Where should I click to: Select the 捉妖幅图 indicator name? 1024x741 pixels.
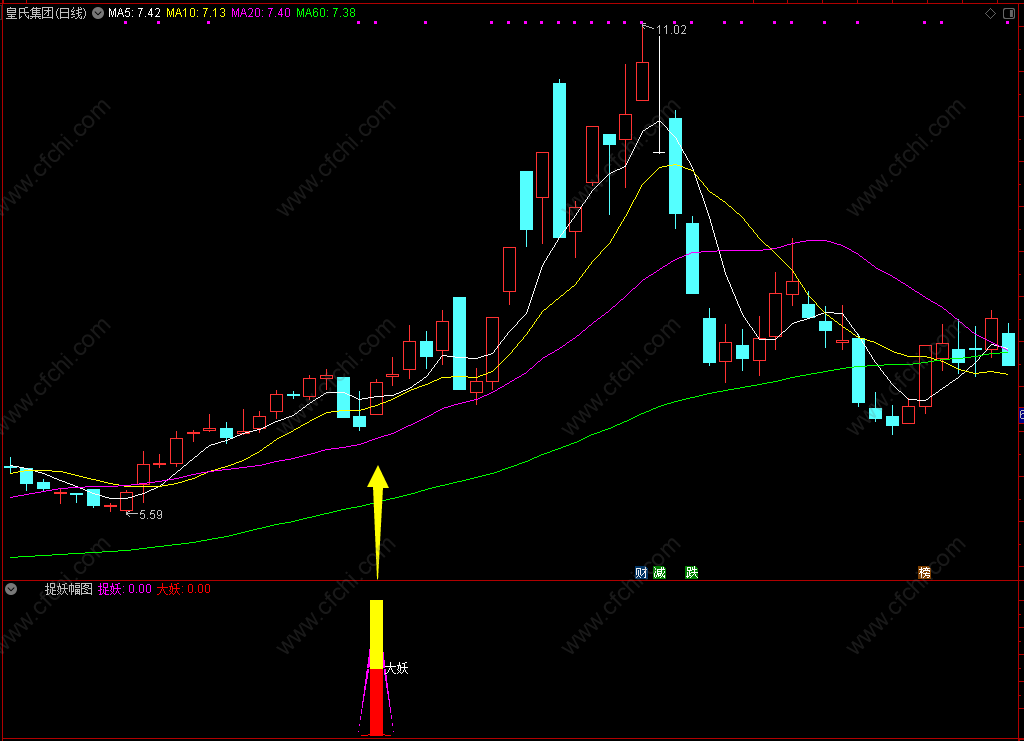coord(69,589)
